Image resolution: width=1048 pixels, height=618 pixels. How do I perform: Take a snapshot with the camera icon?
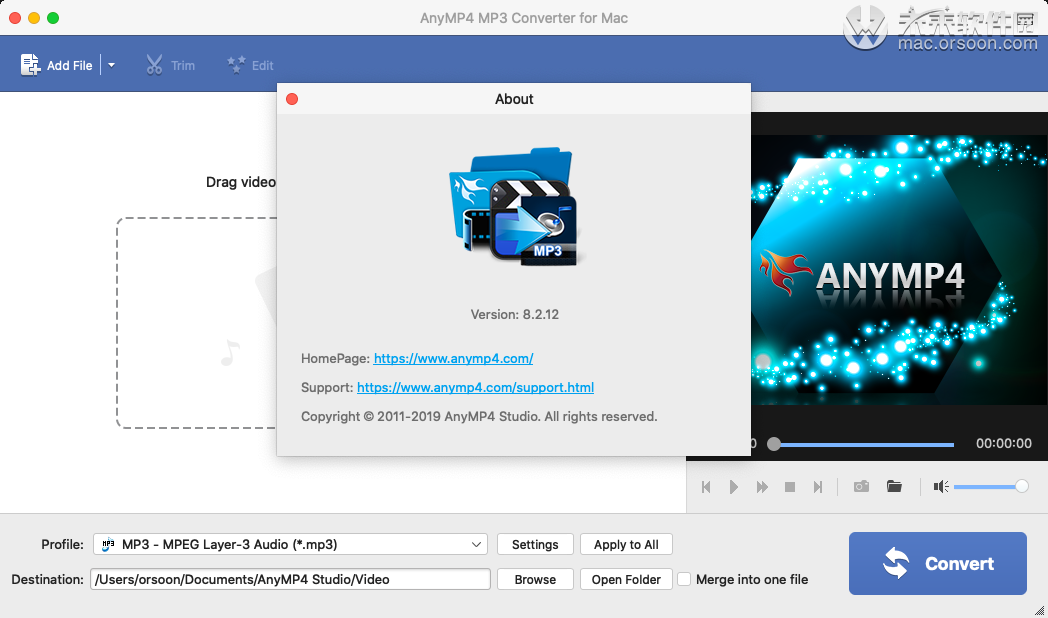[862, 486]
